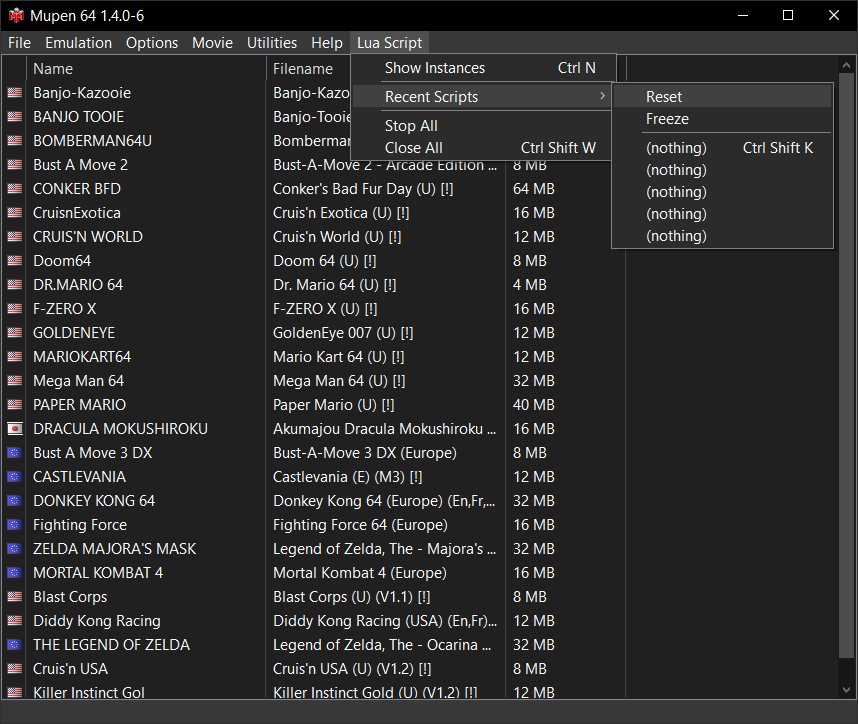This screenshot has width=858, height=724.
Task: Click filename Dr. Mario 64 (U) [!]
Action: point(334,285)
